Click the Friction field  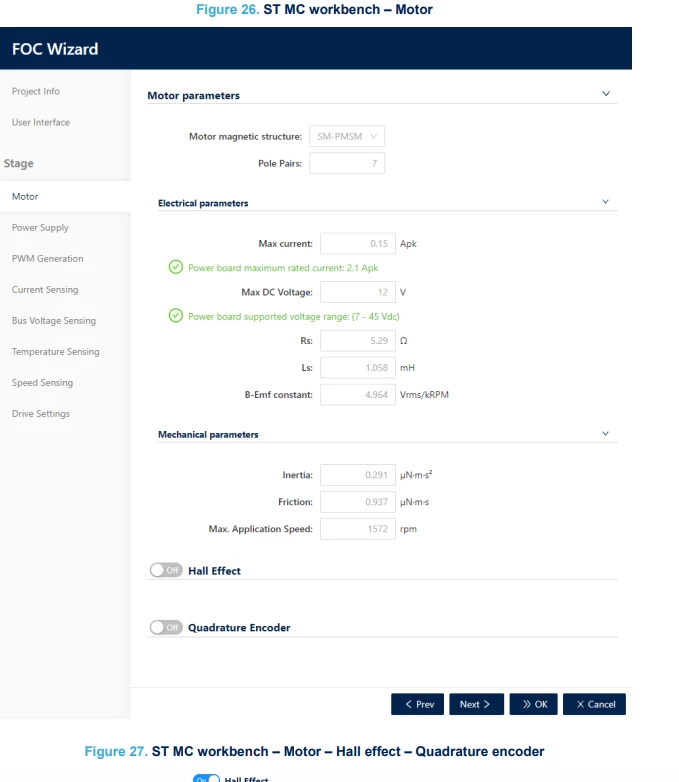[x=358, y=502]
